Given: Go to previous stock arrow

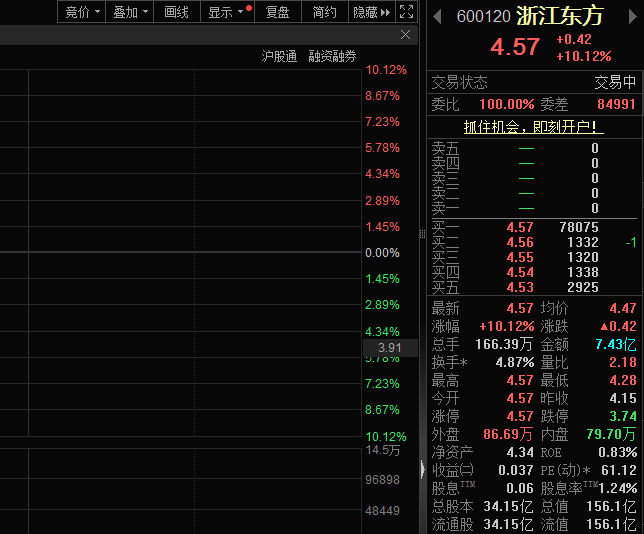Looking at the screenshot, I should tap(437, 16).
